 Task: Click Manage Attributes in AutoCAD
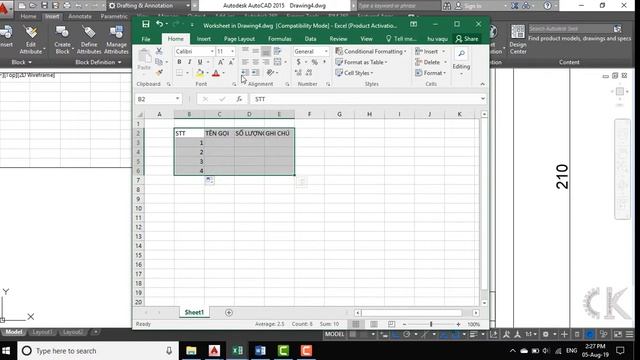[116, 40]
